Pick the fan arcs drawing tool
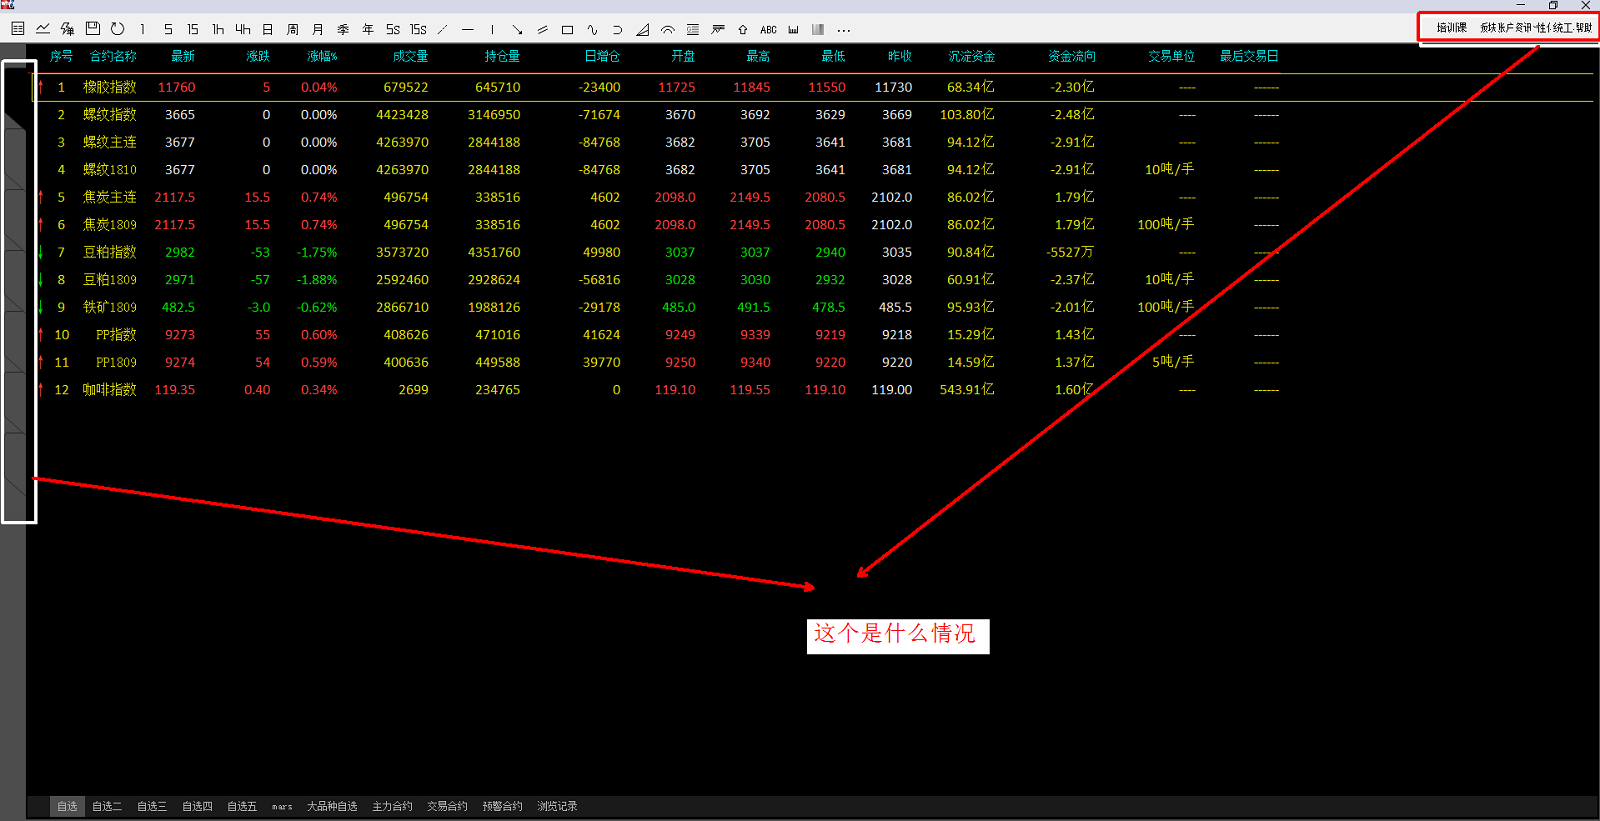 coord(668,29)
